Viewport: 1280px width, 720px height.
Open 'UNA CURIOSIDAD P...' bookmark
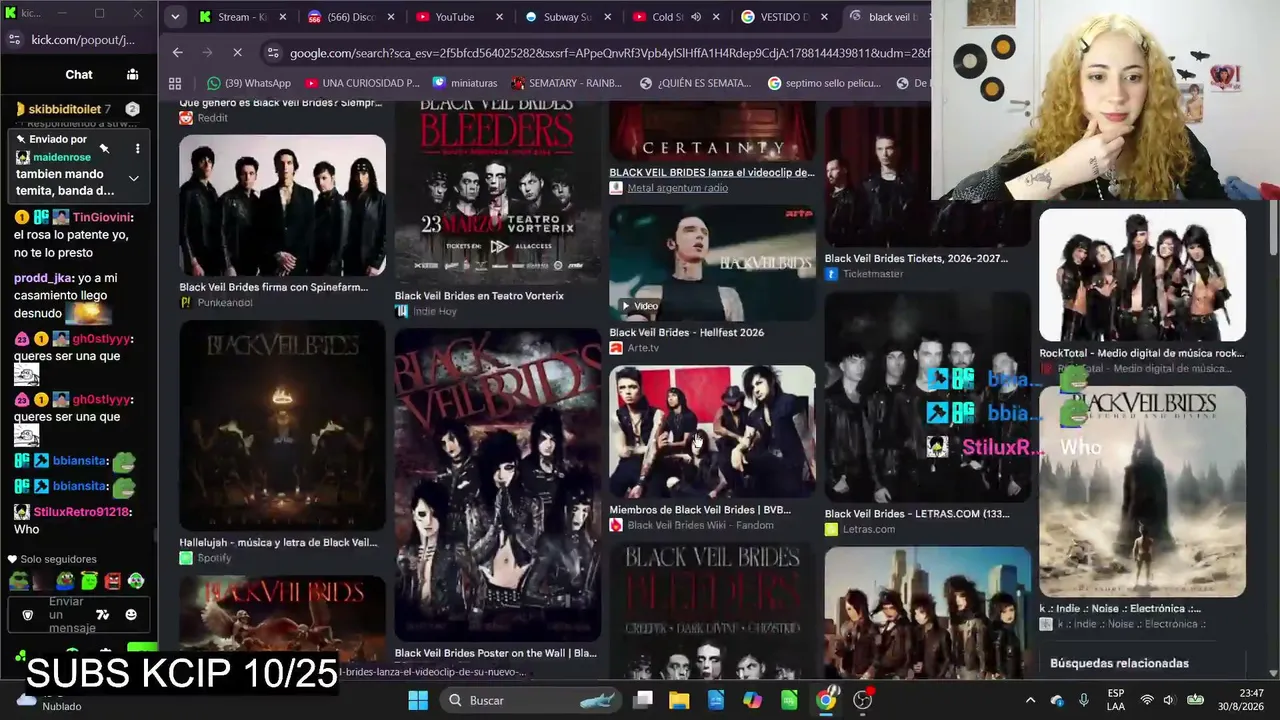362,83
